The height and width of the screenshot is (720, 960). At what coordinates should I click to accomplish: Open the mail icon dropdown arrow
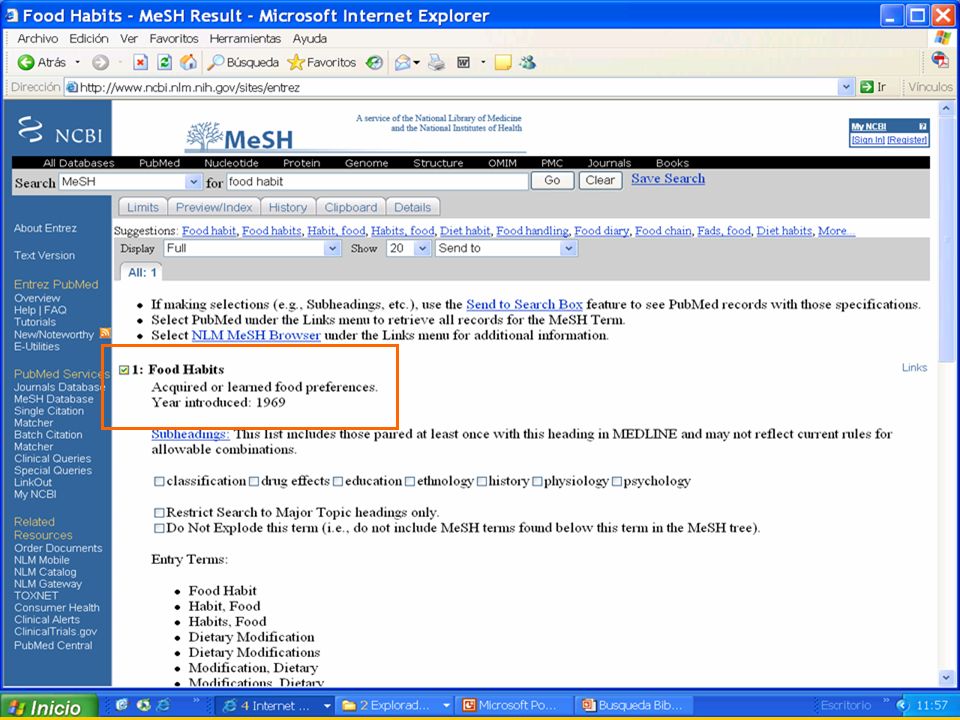(416, 62)
